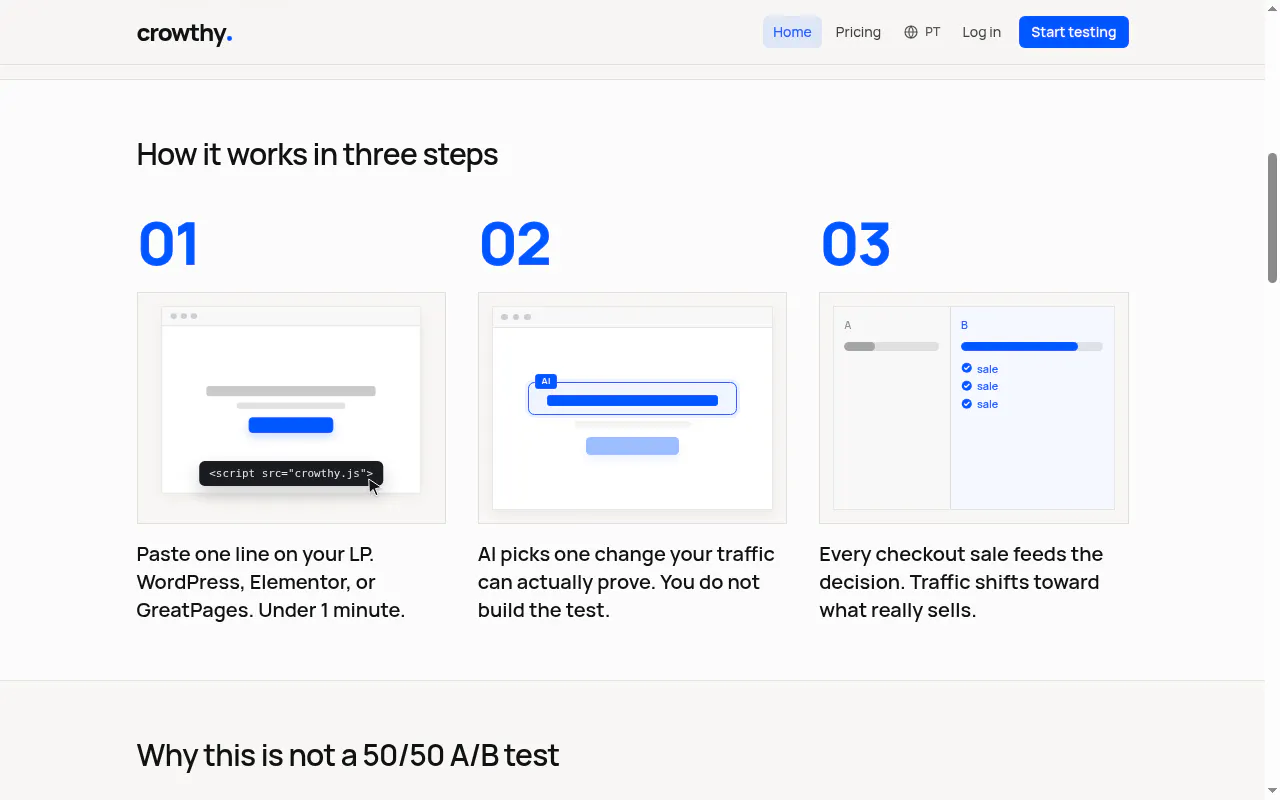Click the large 01 step number
Screen dimensions: 1280x800
point(168,244)
